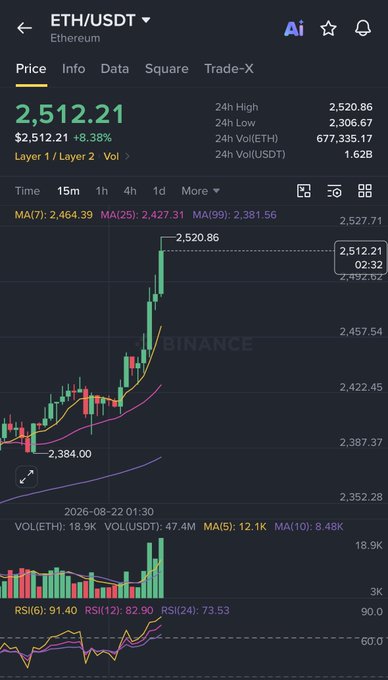Switch to the Price tab
The height and width of the screenshot is (680, 388).
click(x=31, y=69)
